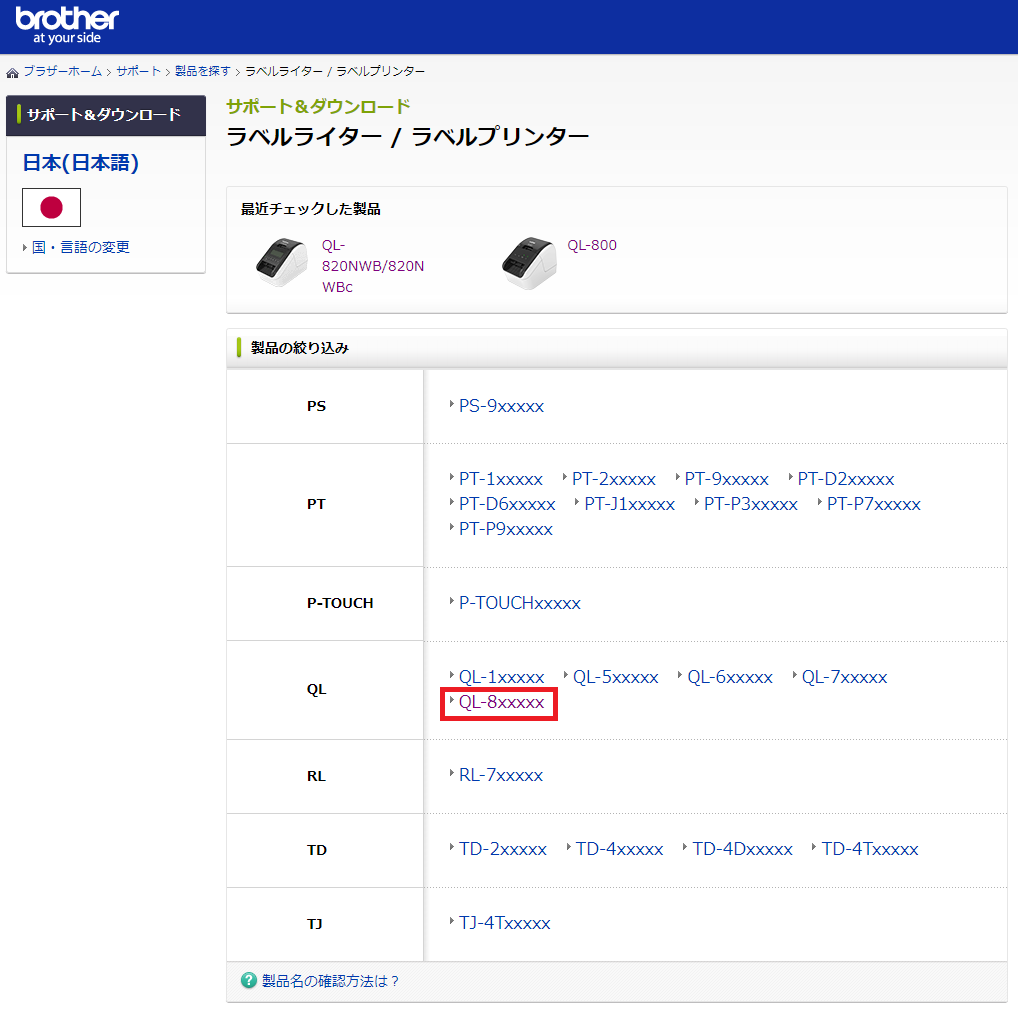1018x1009 pixels.
Task: Select the TD-4Txxxxx series
Action: (870, 849)
